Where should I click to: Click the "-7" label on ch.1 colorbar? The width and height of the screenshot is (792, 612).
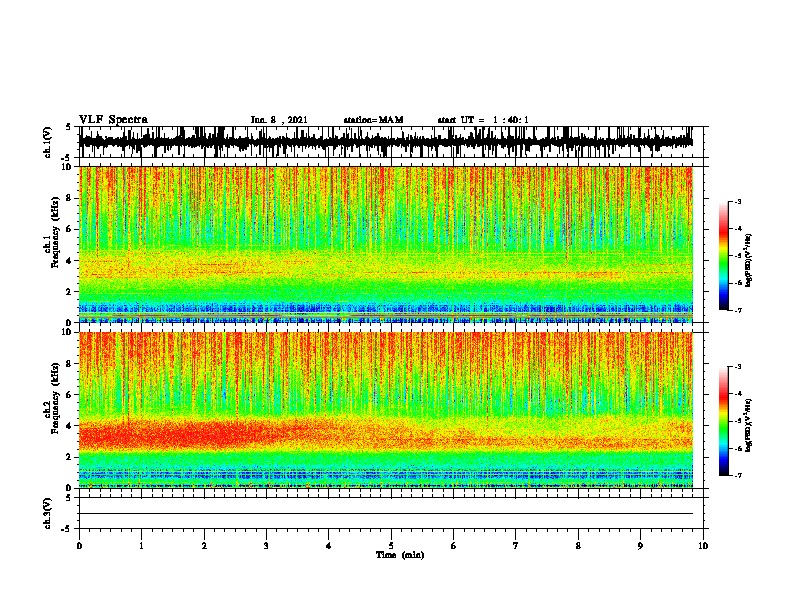click(x=738, y=310)
